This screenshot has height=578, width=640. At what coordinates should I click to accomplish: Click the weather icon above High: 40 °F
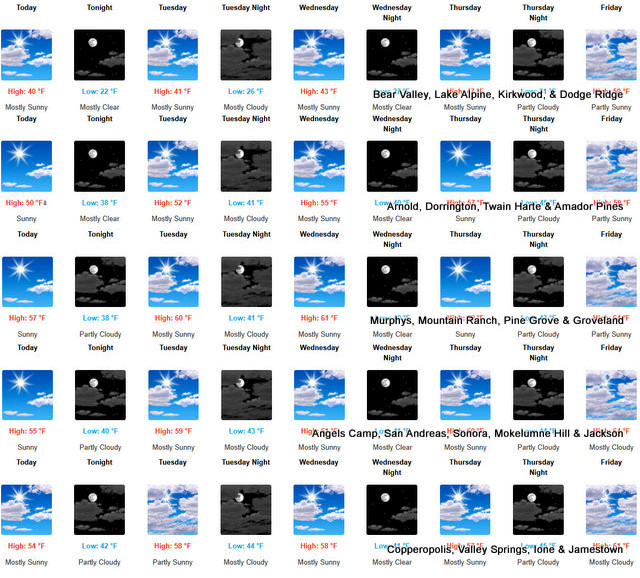click(x=27, y=54)
